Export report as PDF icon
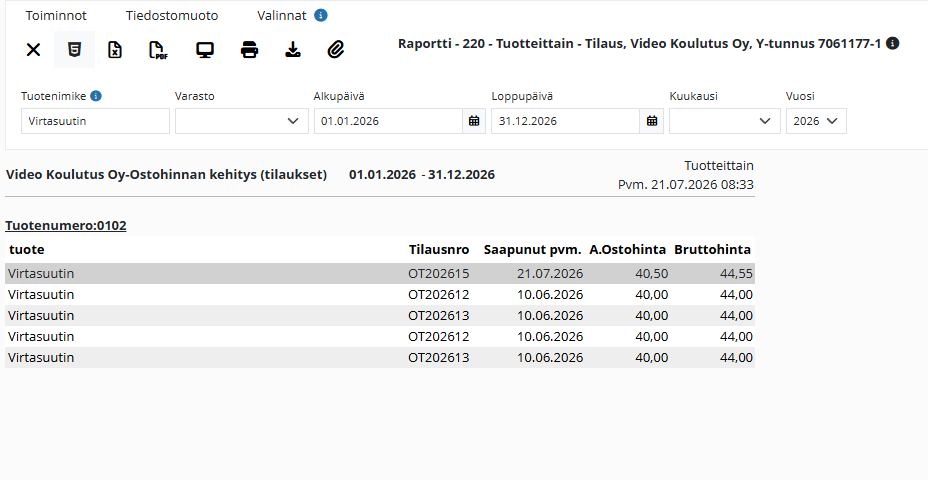The height and width of the screenshot is (480, 928). tap(158, 50)
